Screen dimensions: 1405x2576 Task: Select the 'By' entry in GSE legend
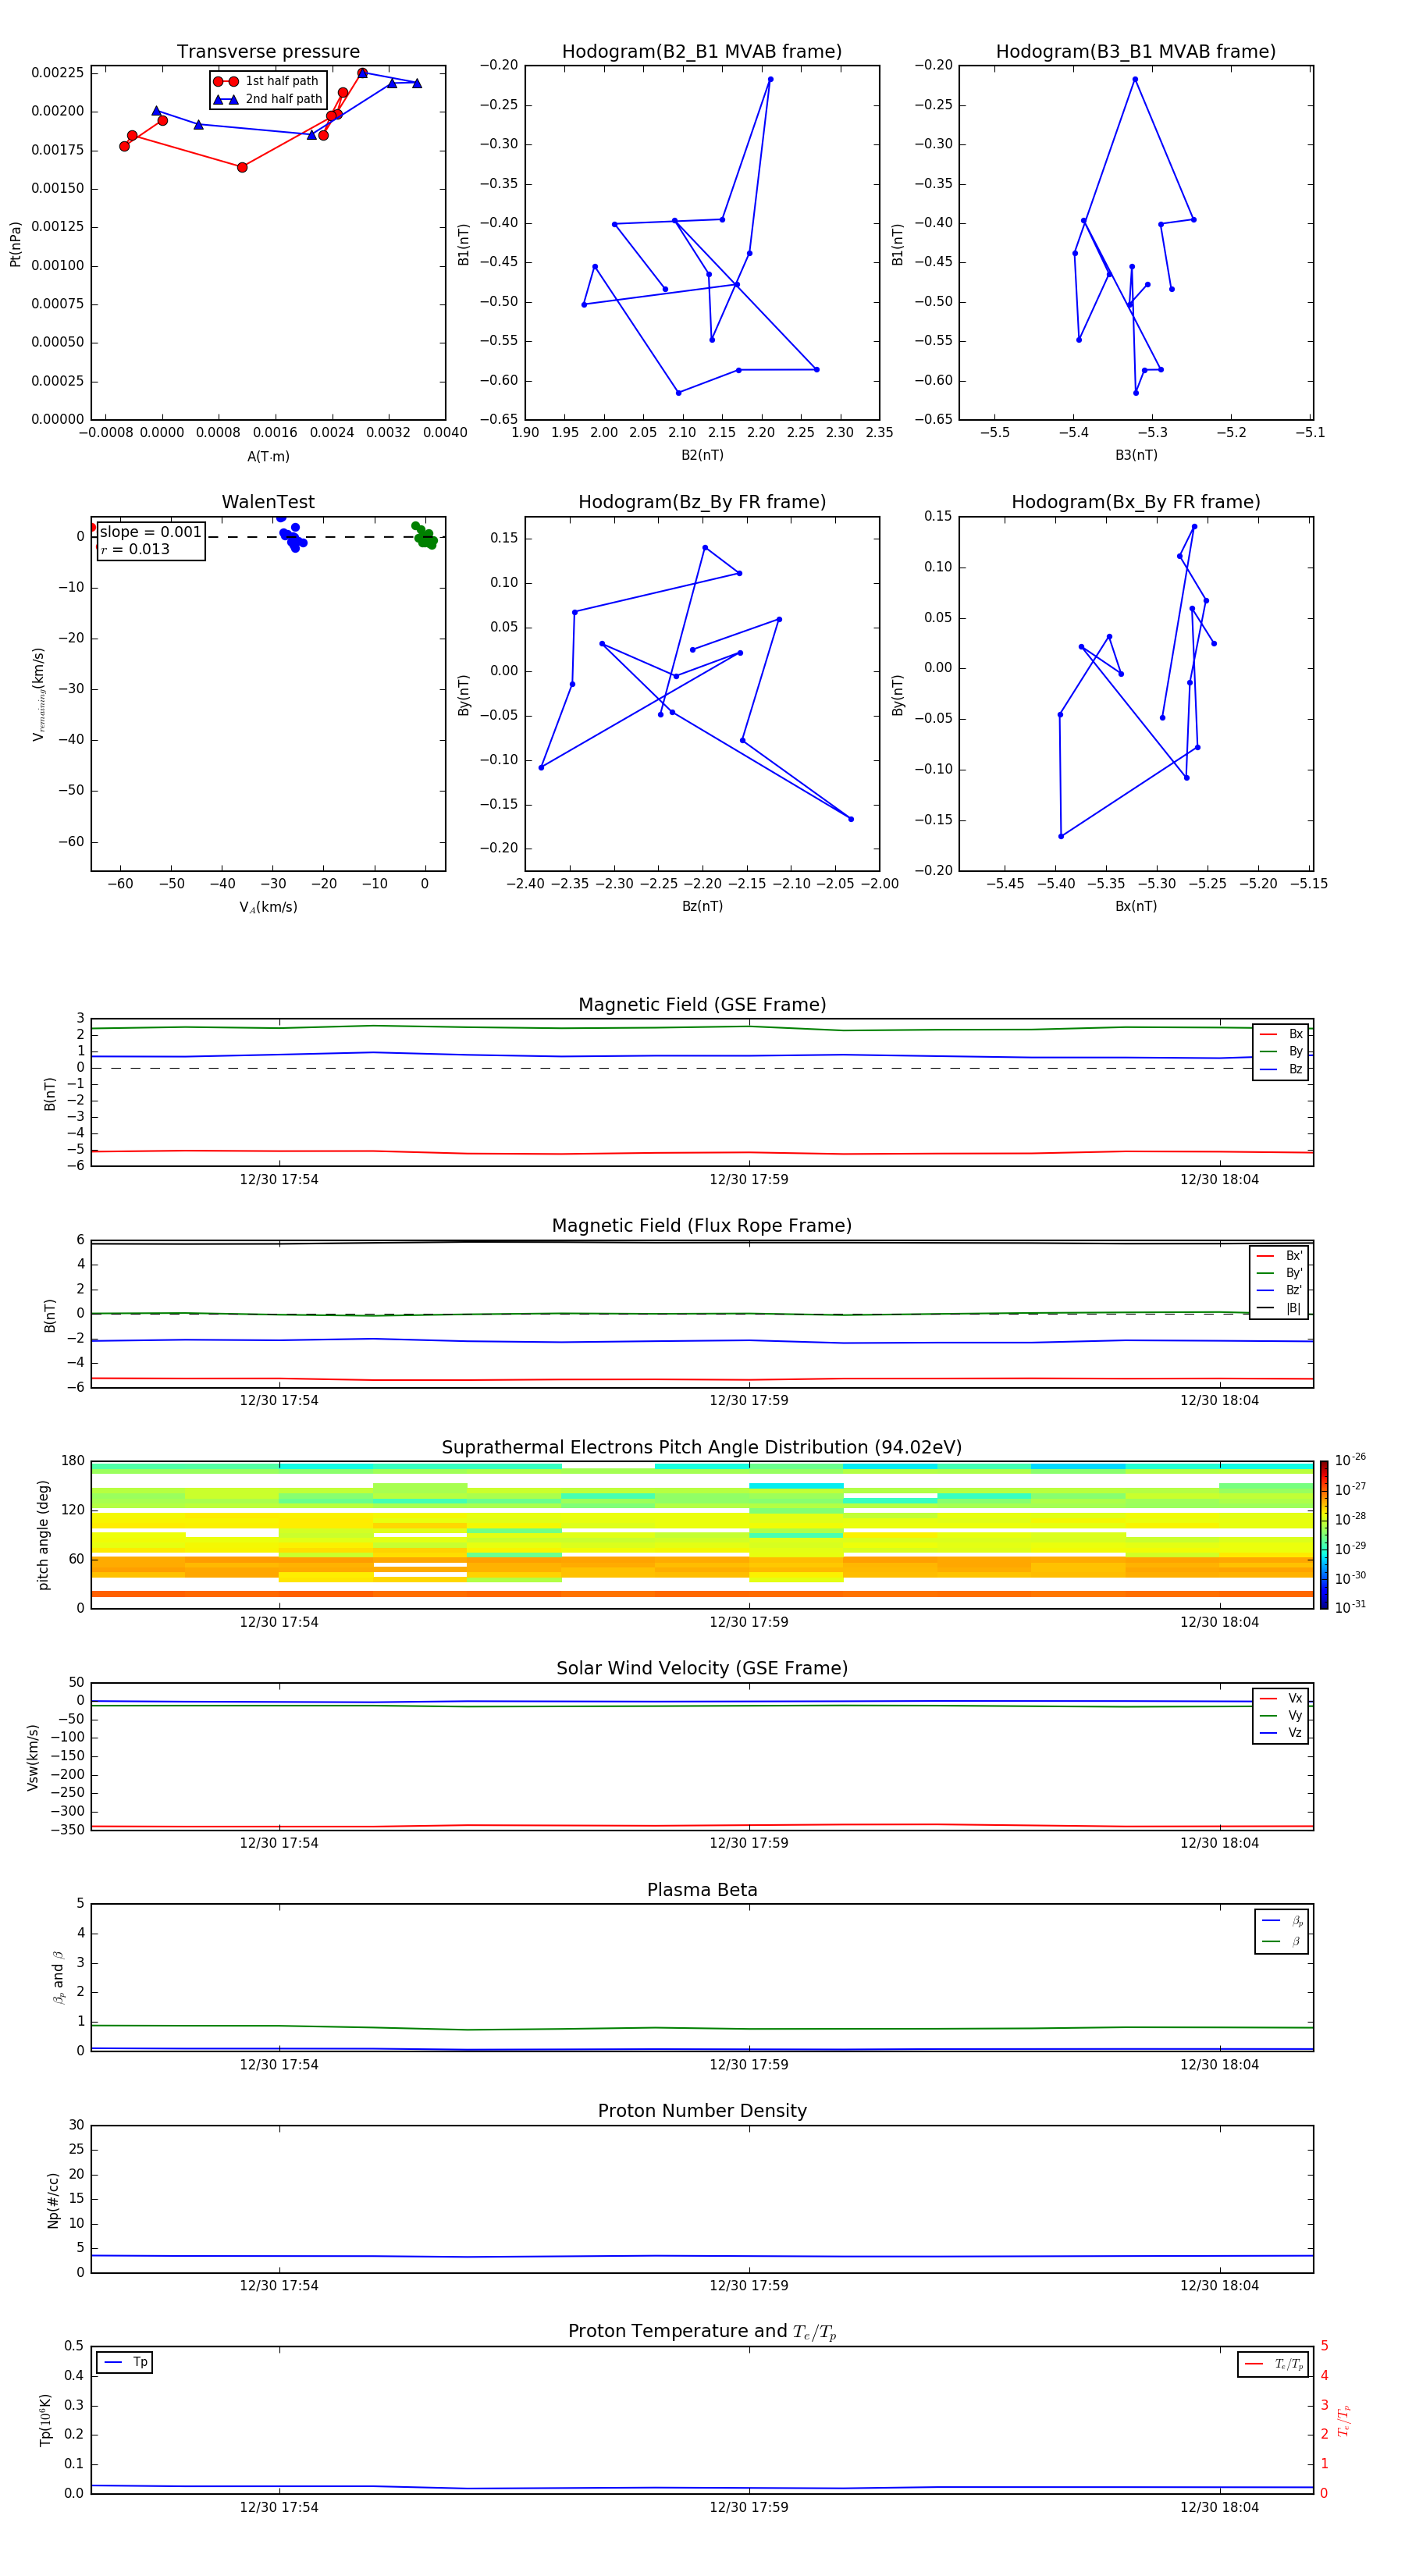coord(1281,1051)
